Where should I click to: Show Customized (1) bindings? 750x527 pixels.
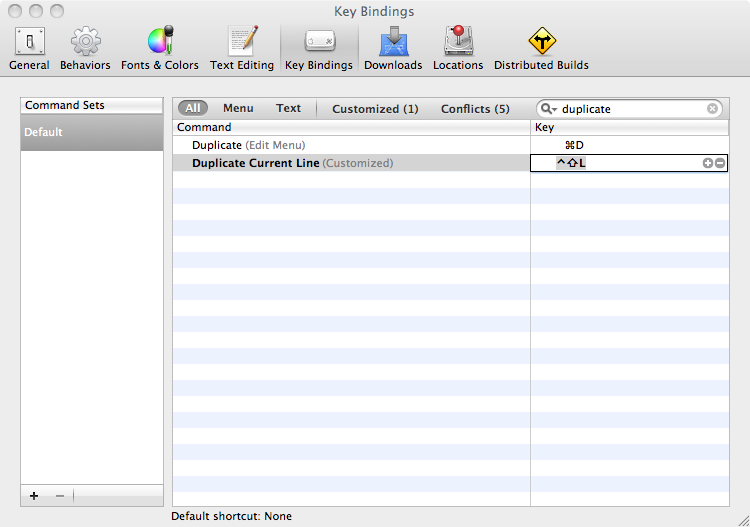click(375, 109)
